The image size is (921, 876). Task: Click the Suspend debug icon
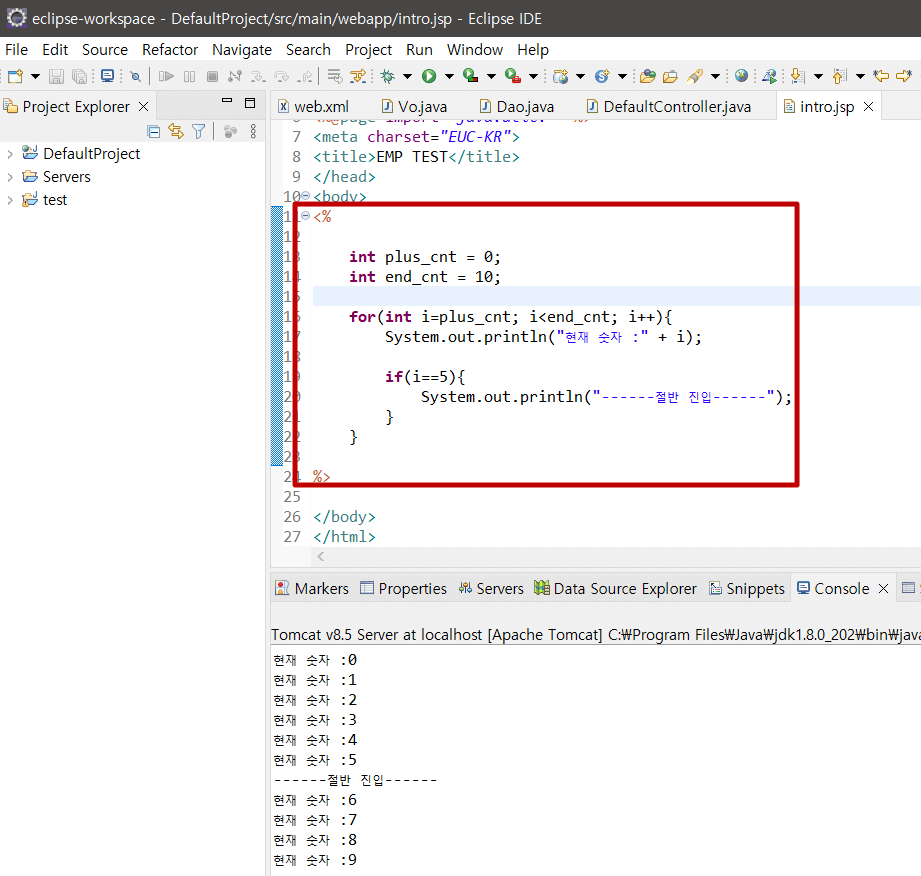click(189, 76)
